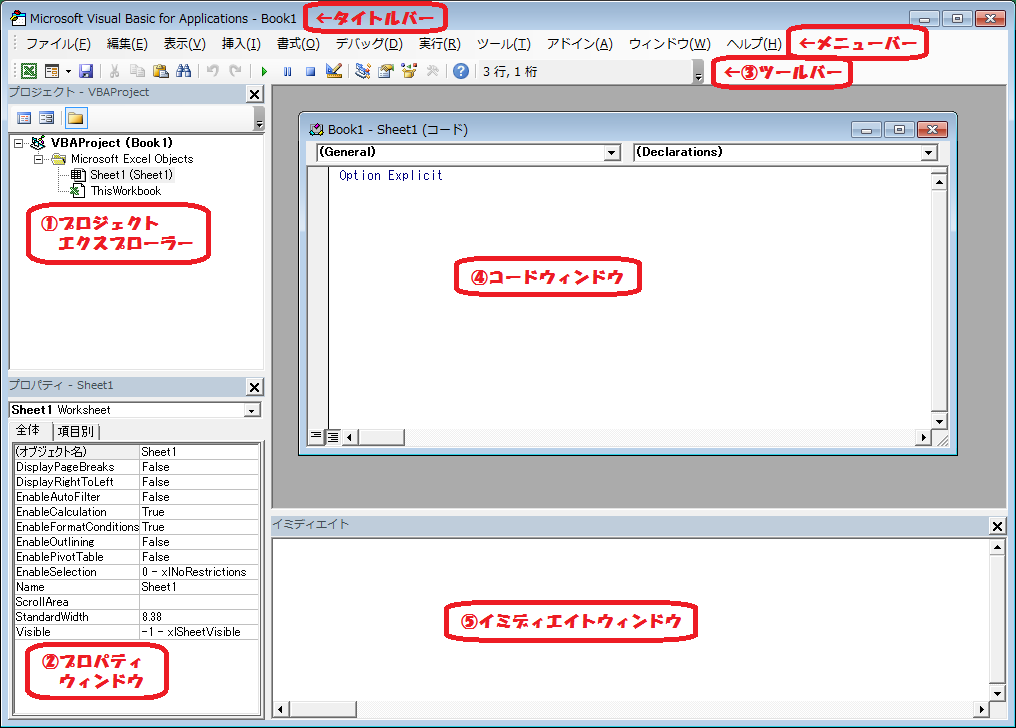This screenshot has width=1016, height=728.
Task: Select the EnableSelection xlNoRestrictions value
Action: (199, 572)
